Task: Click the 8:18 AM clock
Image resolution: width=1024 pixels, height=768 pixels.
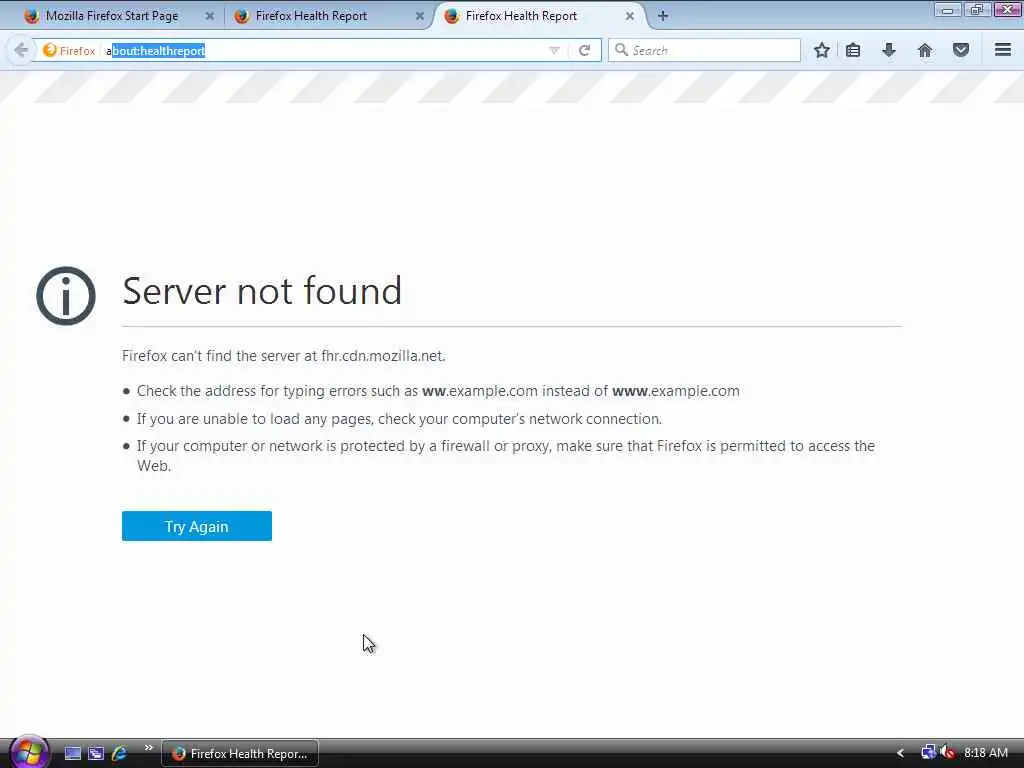Action: (986, 753)
